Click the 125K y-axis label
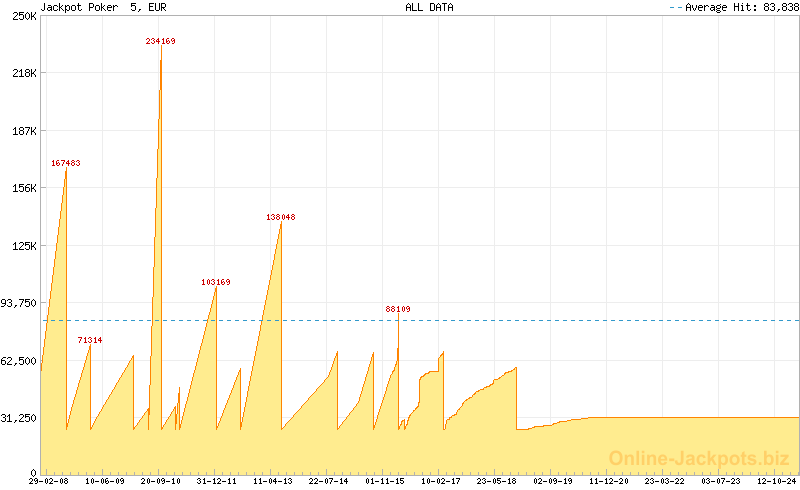Image resolution: width=800 pixels, height=490 pixels. point(22,246)
